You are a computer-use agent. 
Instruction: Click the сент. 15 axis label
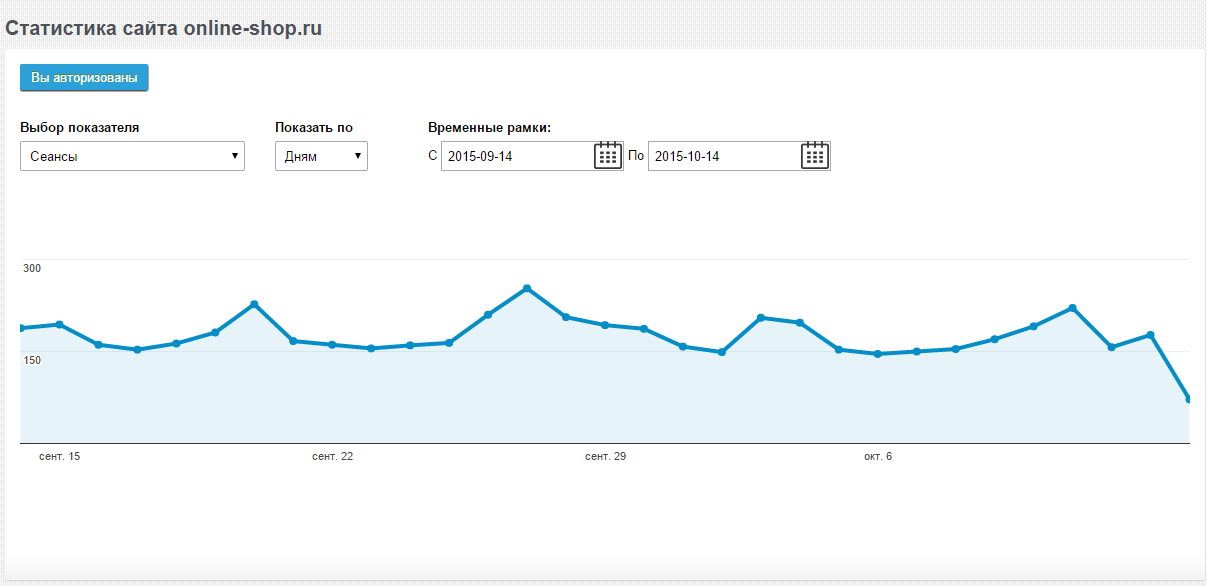[x=59, y=456]
